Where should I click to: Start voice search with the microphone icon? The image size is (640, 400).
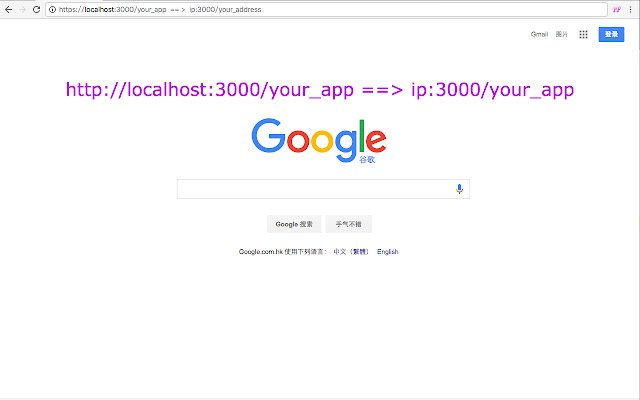tap(459, 189)
